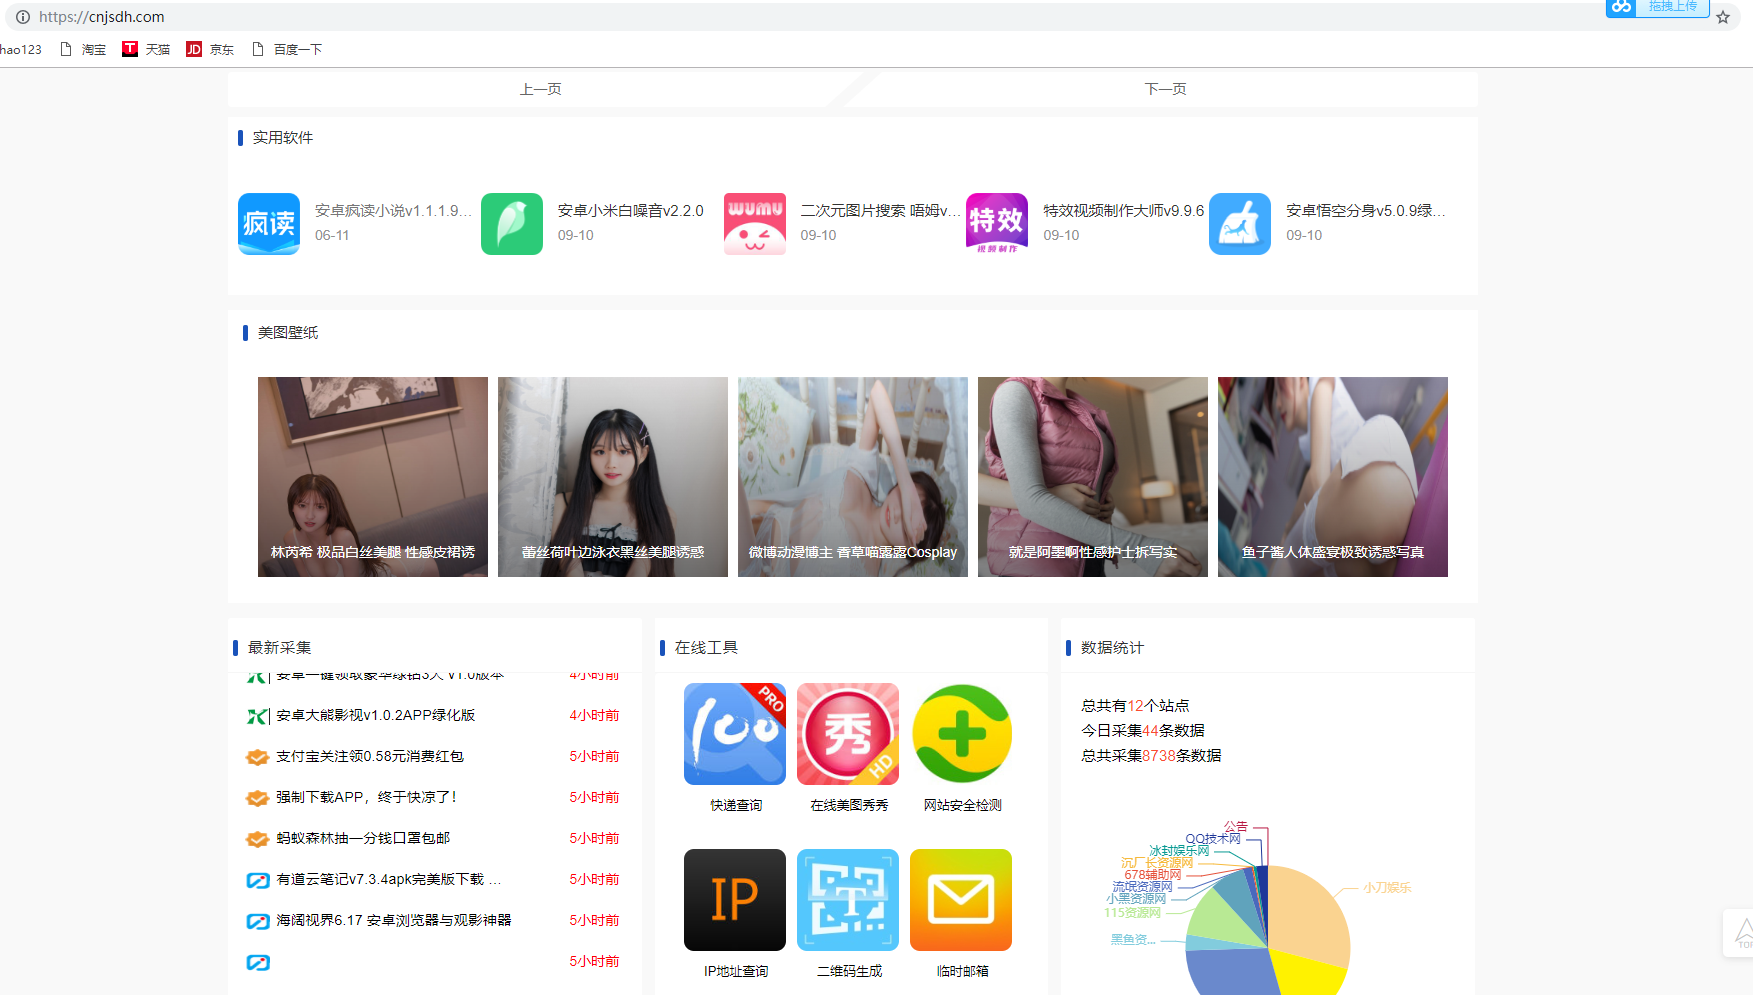1753x995 pixels.
Task: Click the 小米白噪音 green leaf icon
Action: point(512,224)
